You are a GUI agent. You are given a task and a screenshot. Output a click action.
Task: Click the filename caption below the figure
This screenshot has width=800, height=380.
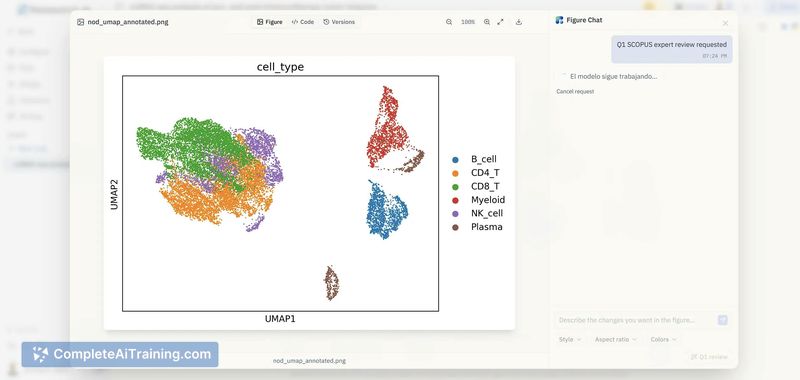point(309,361)
